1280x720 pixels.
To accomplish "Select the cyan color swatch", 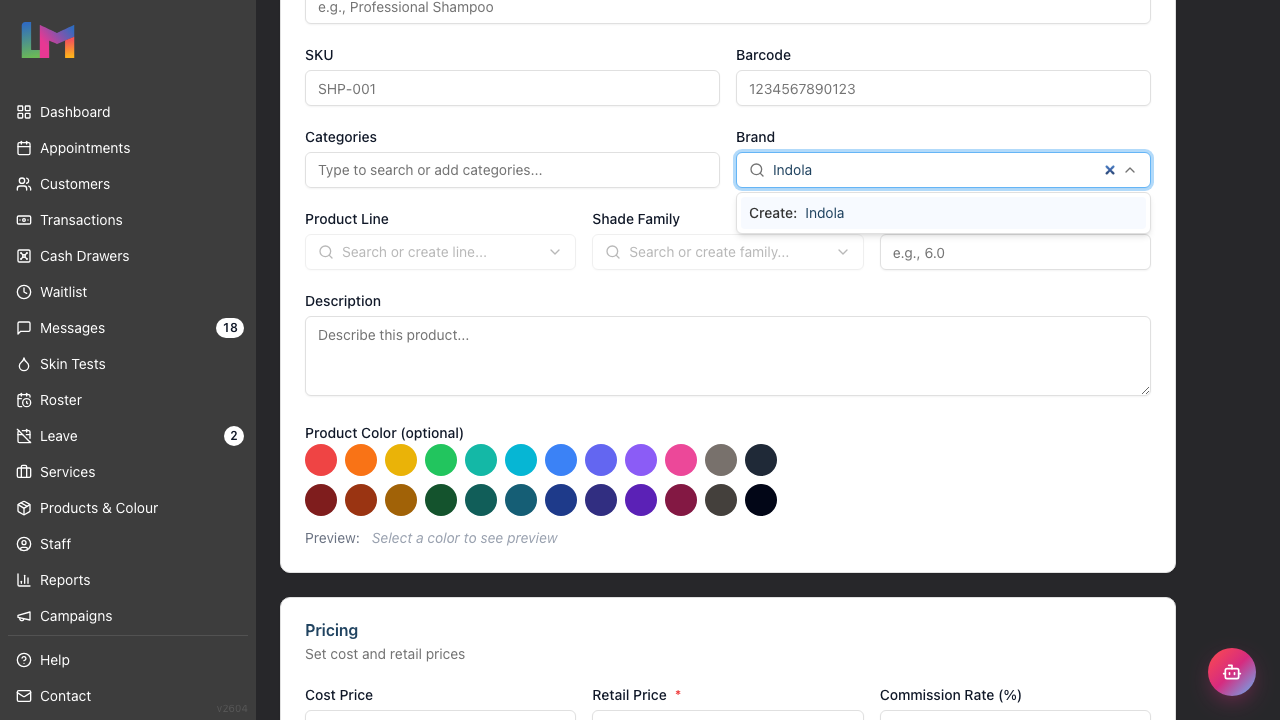I will [521, 460].
